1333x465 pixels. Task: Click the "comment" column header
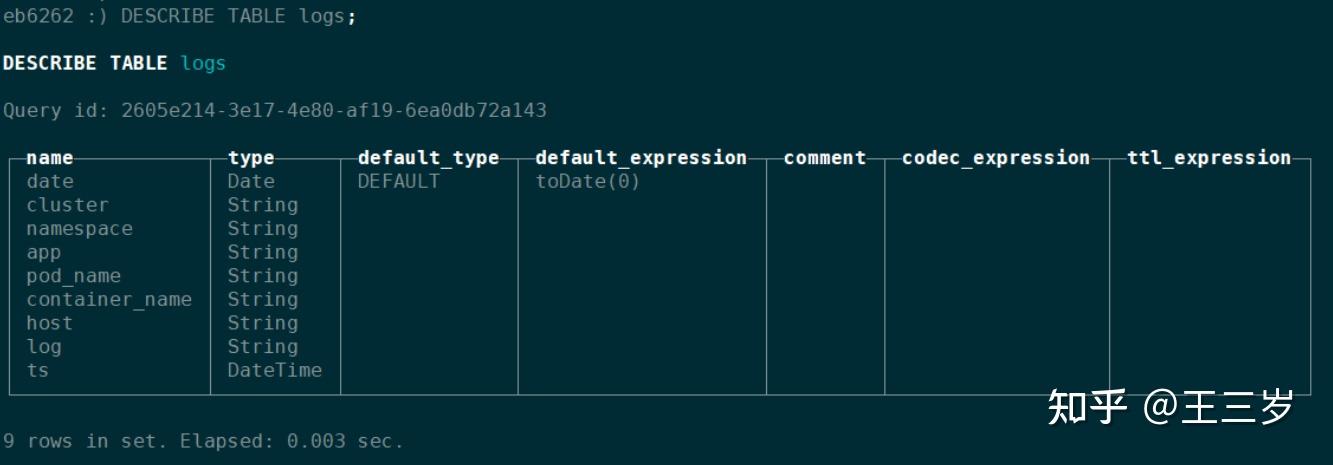coord(825,158)
